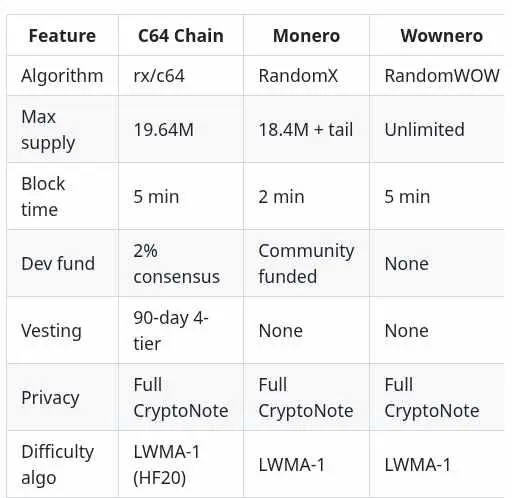Click the LWMA-1 (HF20) cell

click(181, 465)
